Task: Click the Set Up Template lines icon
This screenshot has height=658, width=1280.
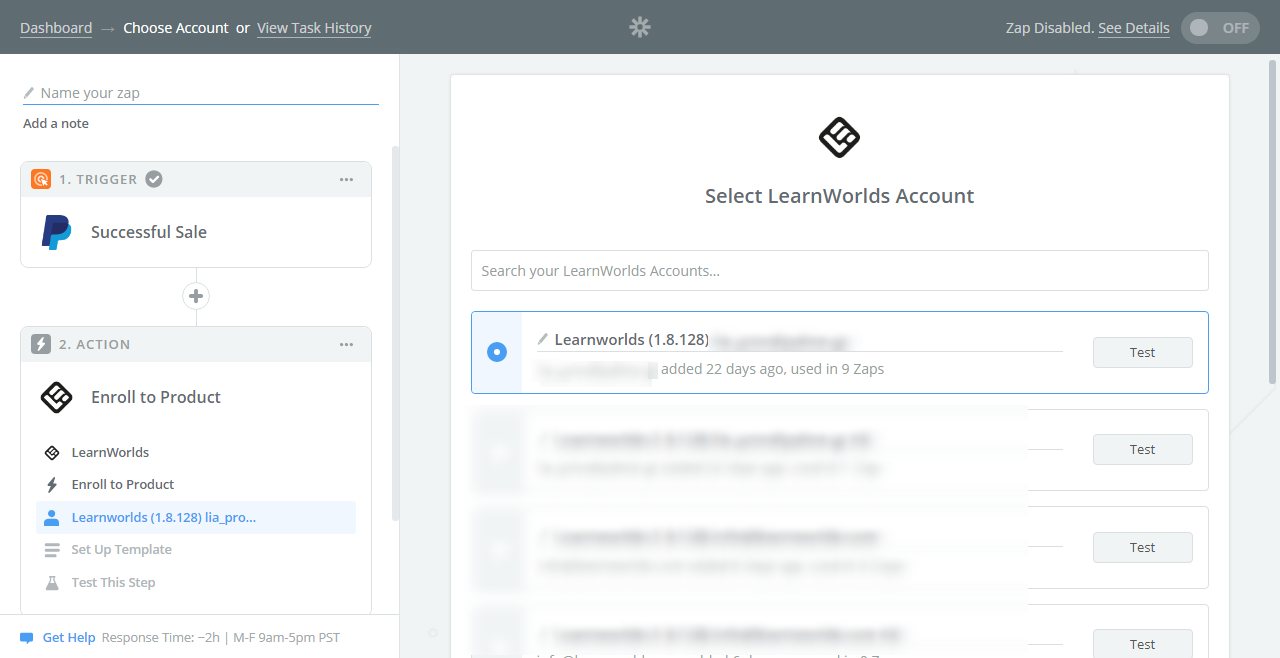Action: 52,550
